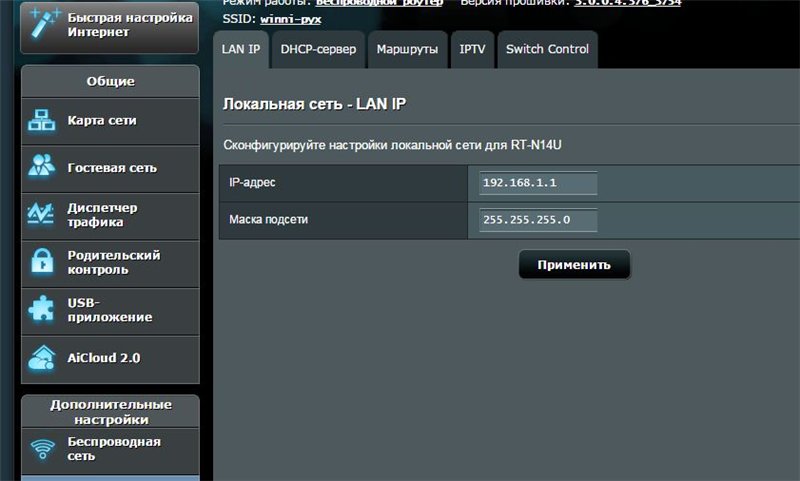
Task: Switch to the LAN IP tab
Action: click(x=241, y=49)
